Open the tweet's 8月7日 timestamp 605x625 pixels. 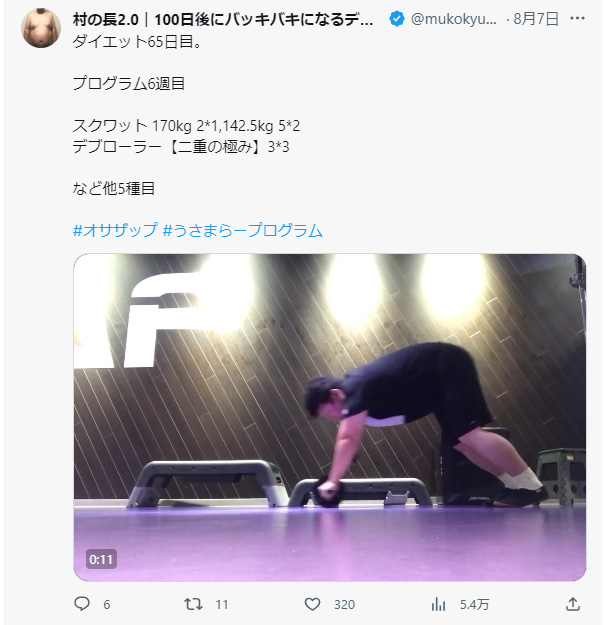click(x=535, y=19)
